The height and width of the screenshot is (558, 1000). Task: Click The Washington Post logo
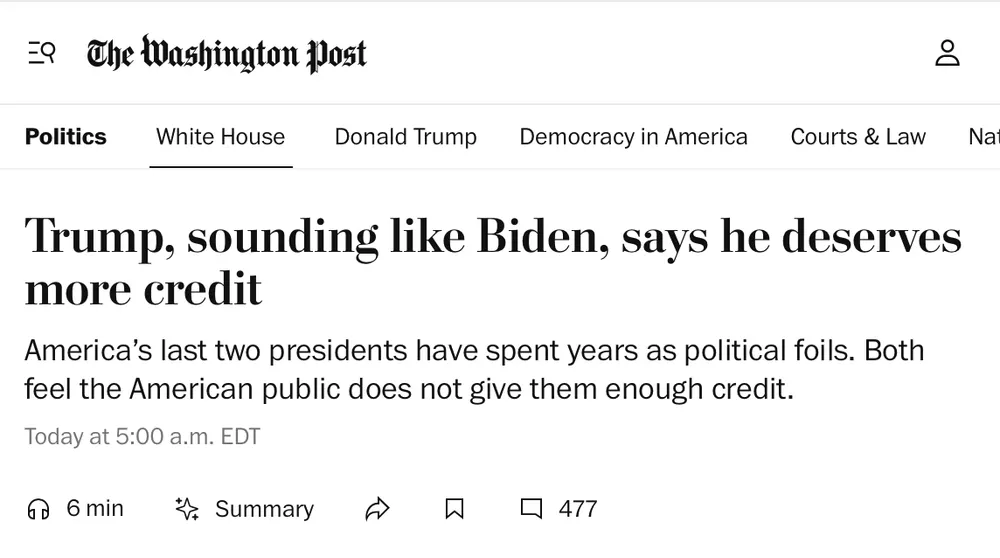point(227,53)
